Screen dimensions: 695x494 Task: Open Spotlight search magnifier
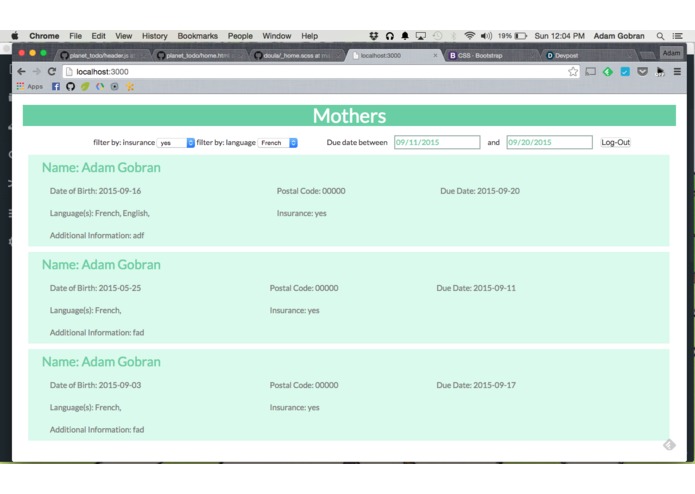[660, 36]
